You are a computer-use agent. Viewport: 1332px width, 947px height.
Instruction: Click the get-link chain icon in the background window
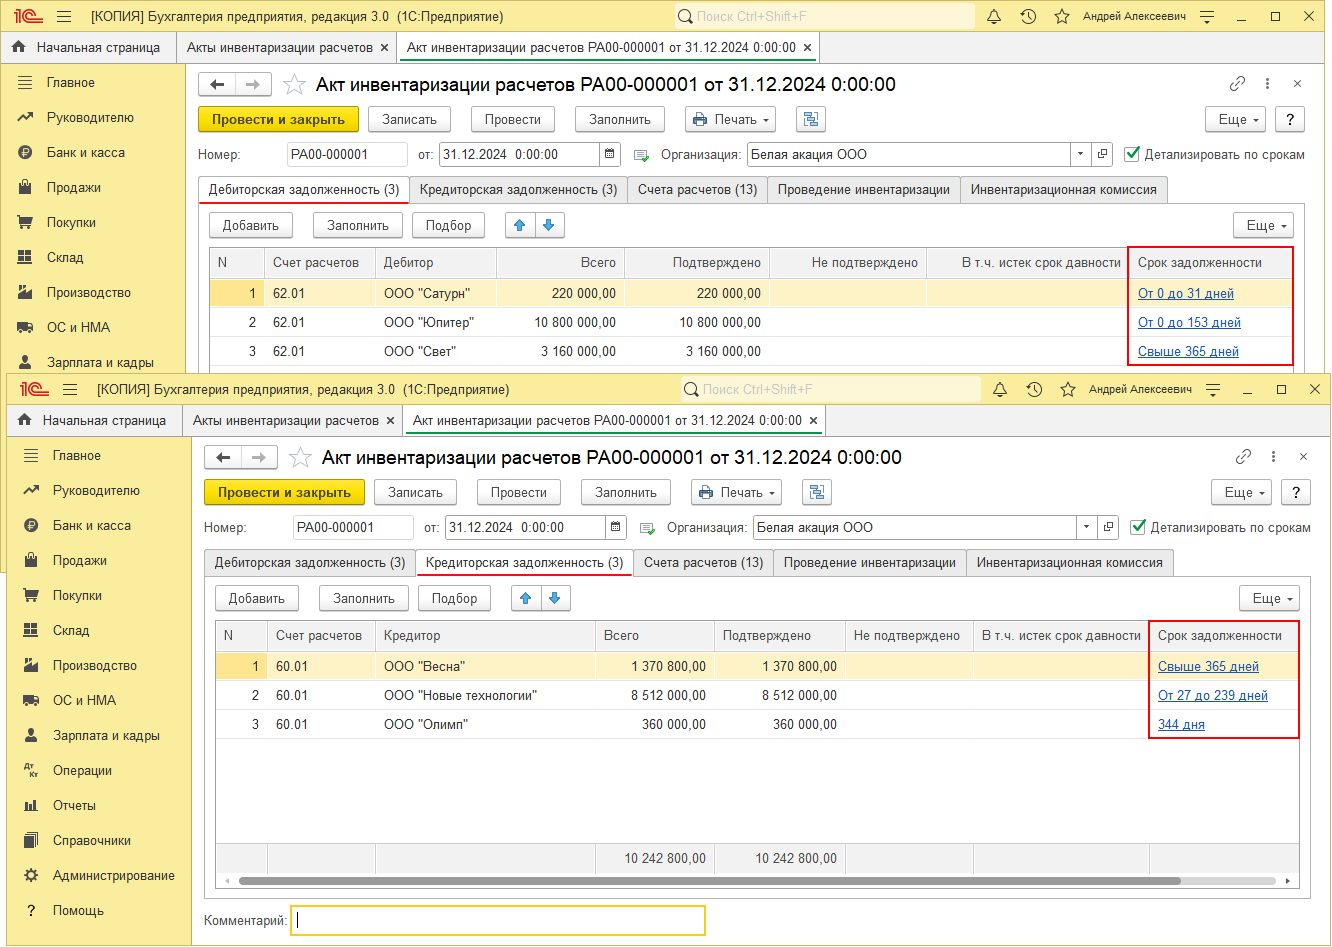(x=1237, y=84)
